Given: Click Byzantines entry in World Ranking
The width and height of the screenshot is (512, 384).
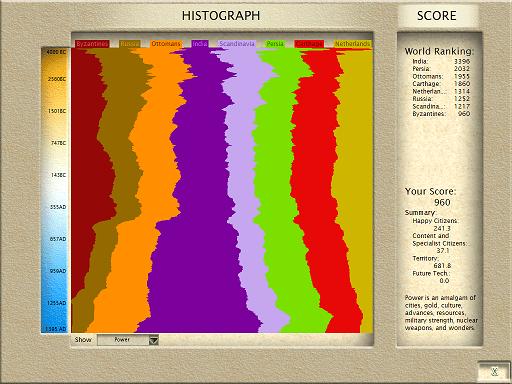Looking at the screenshot, I should tap(441, 114).
